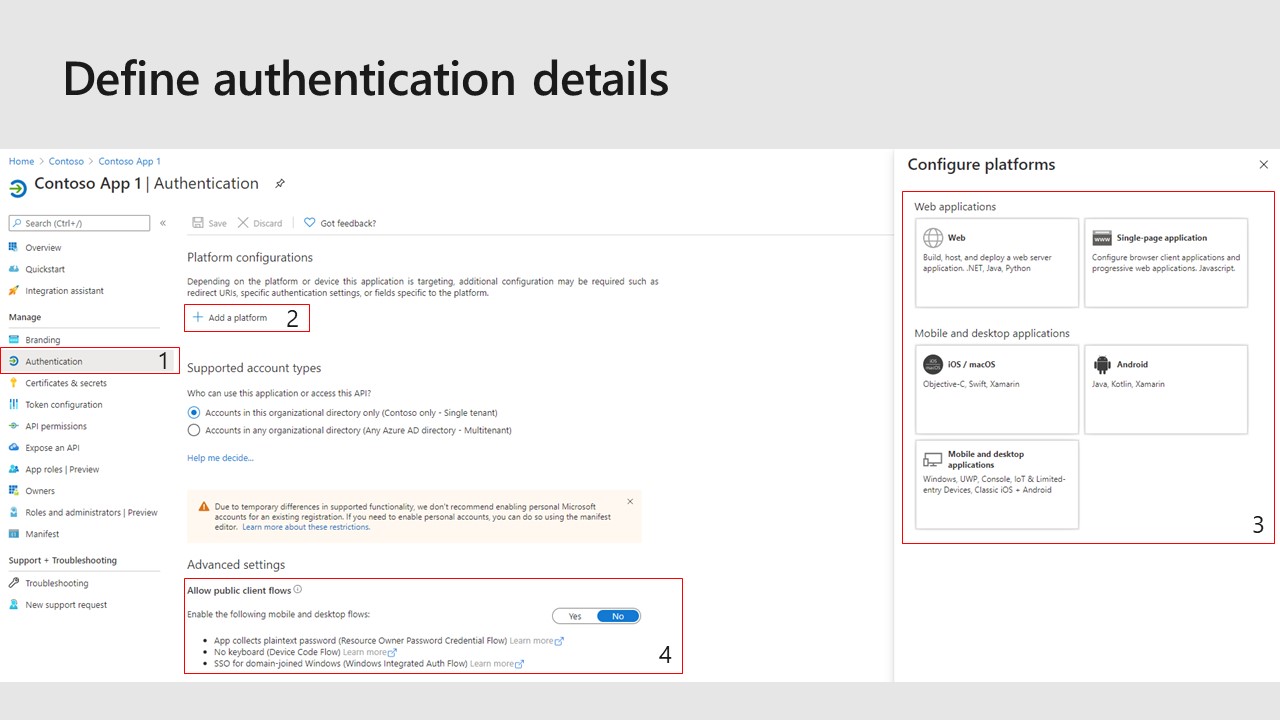Open Certificates & secrets in sidebar

66,383
